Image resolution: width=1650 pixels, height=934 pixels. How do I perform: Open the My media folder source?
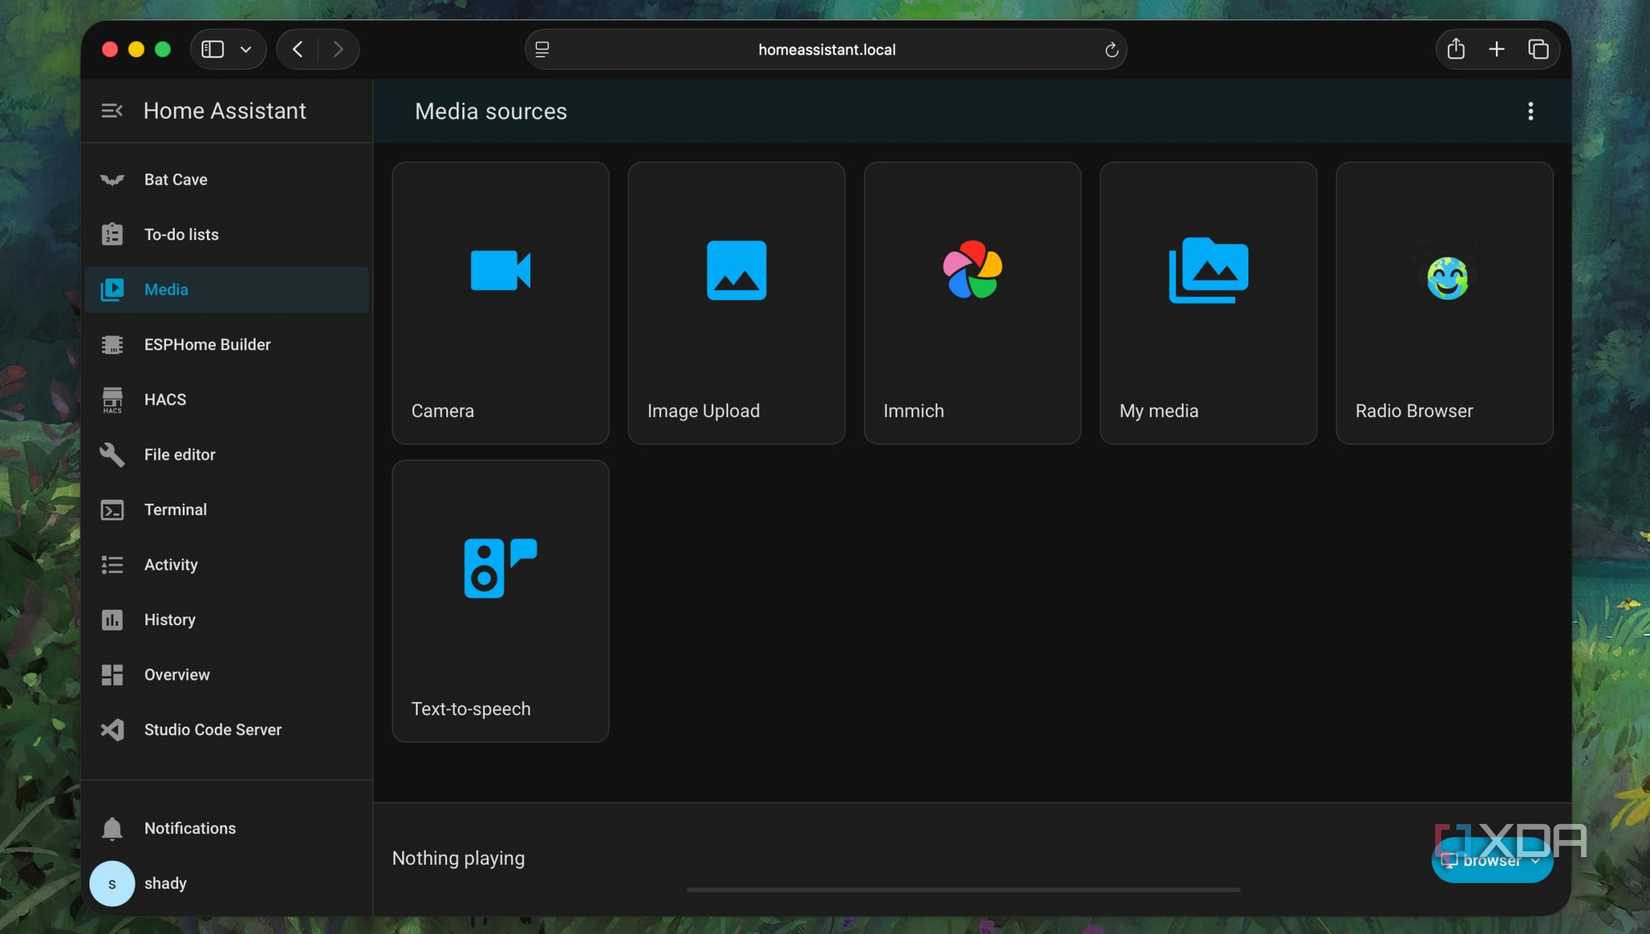(1208, 303)
